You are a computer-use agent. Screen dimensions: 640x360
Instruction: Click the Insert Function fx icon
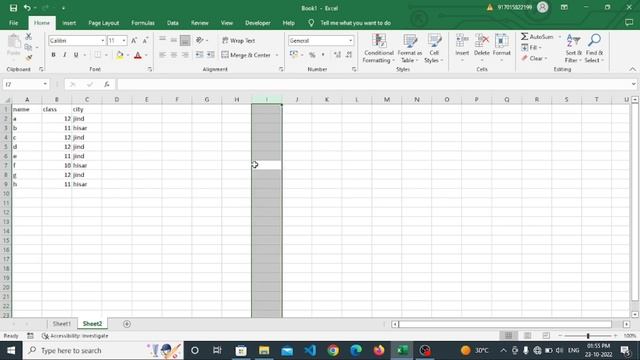107,84
